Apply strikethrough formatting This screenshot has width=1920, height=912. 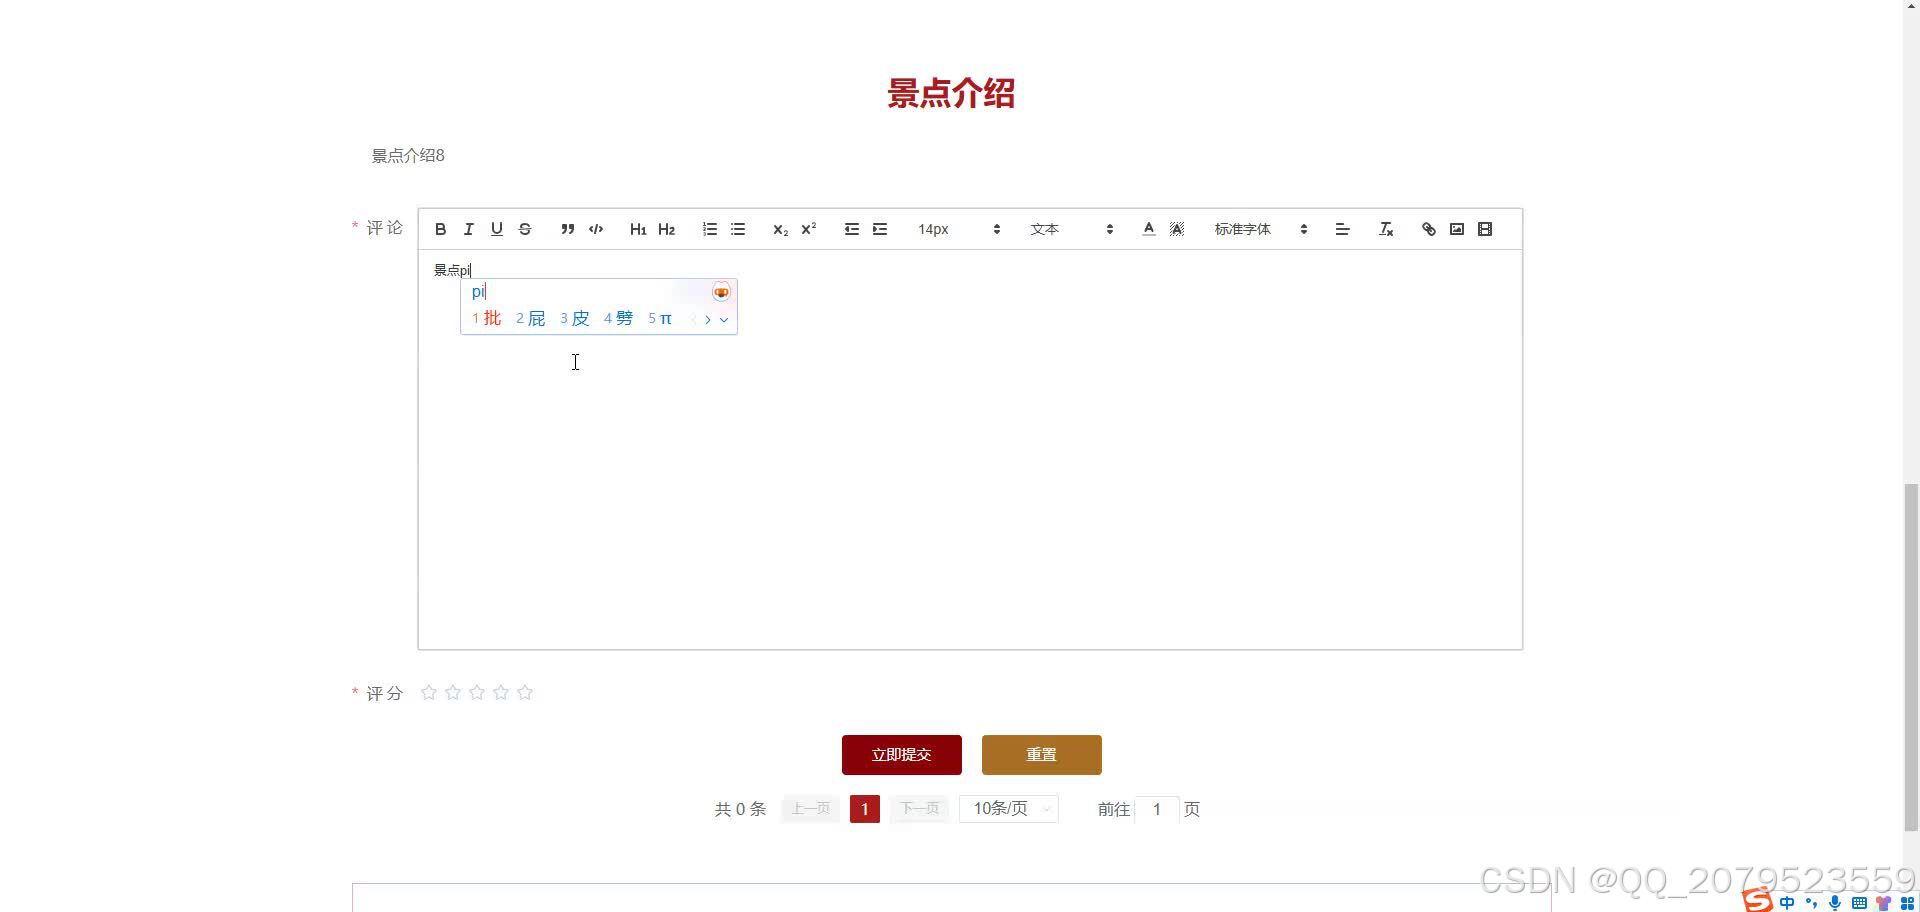(525, 229)
